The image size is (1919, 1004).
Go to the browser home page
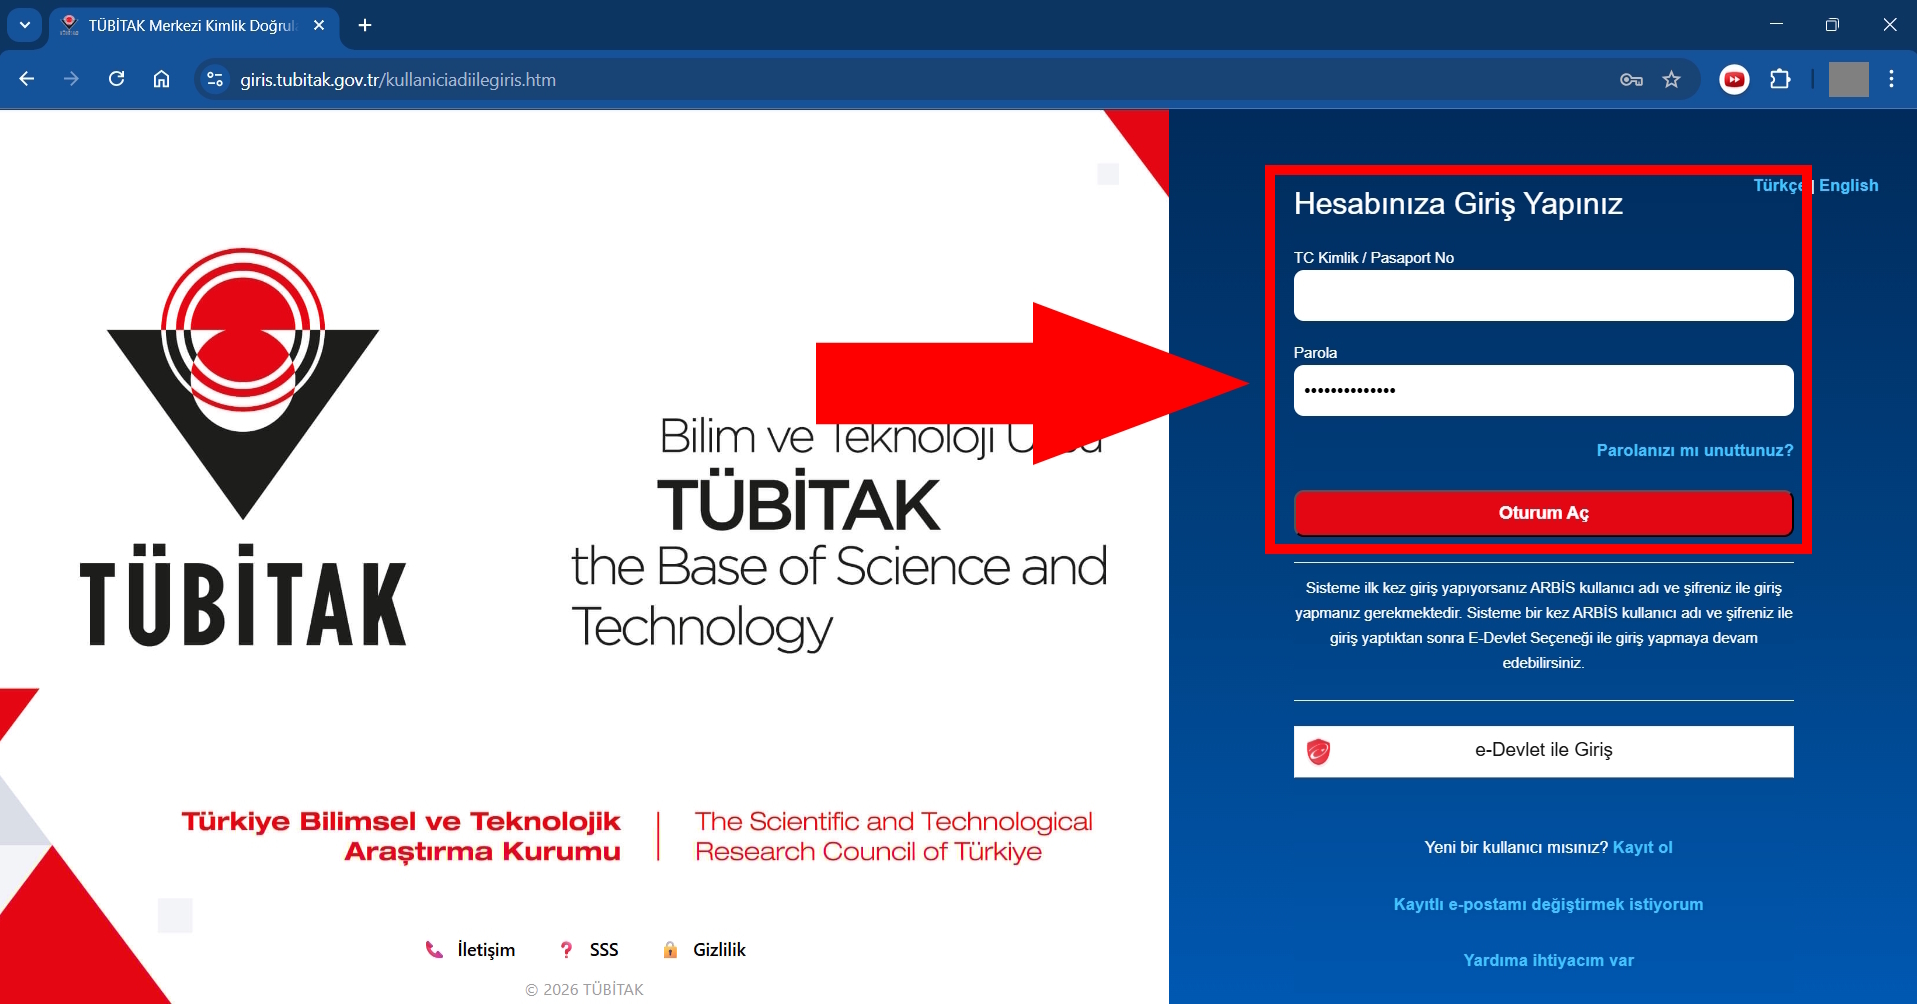(x=161, y=79)
